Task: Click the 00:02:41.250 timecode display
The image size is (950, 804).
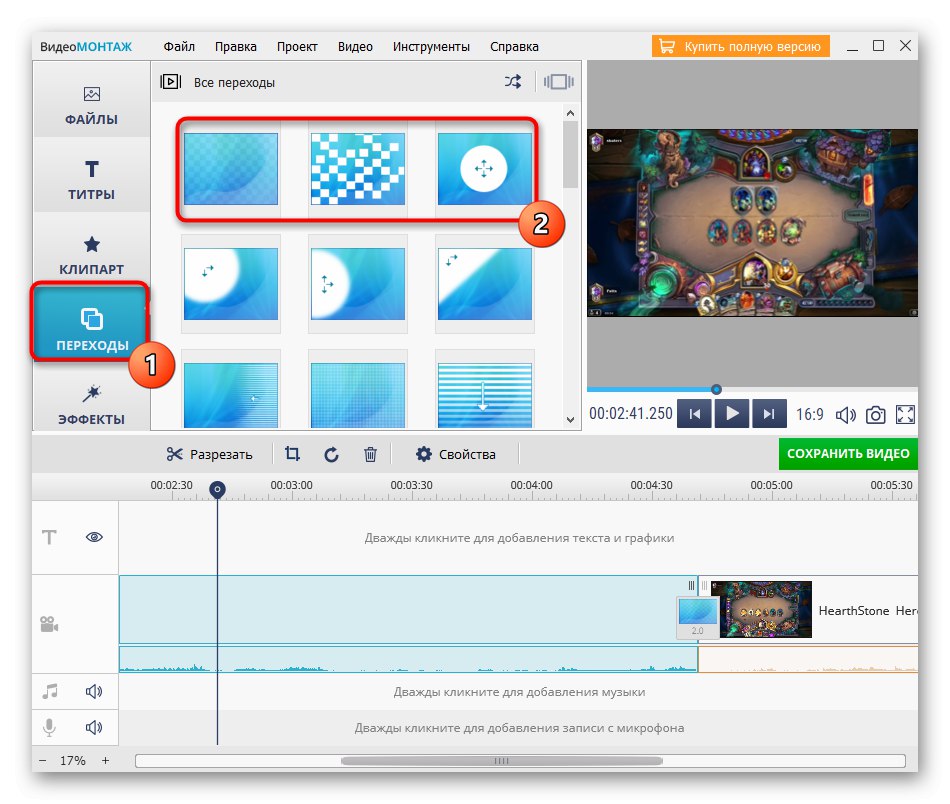Action: tap(631, 414)
